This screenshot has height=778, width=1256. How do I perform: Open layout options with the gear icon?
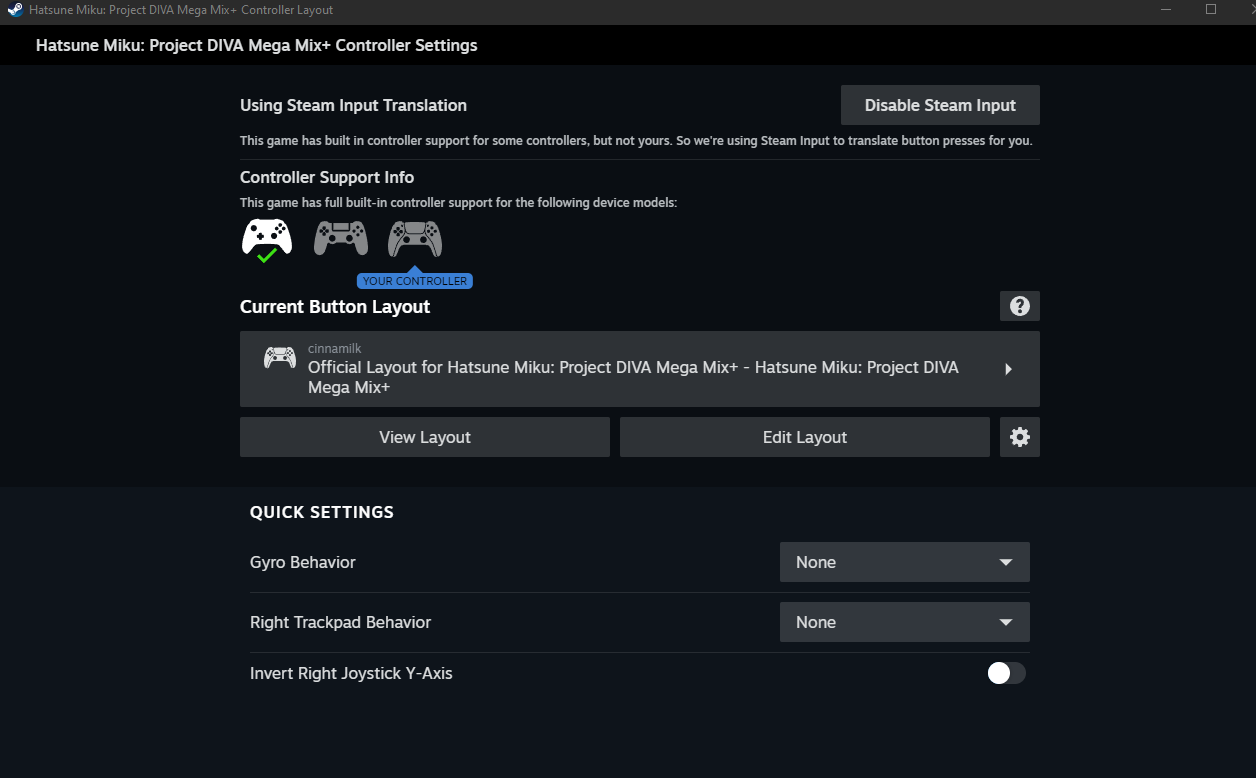[1020, 437]
